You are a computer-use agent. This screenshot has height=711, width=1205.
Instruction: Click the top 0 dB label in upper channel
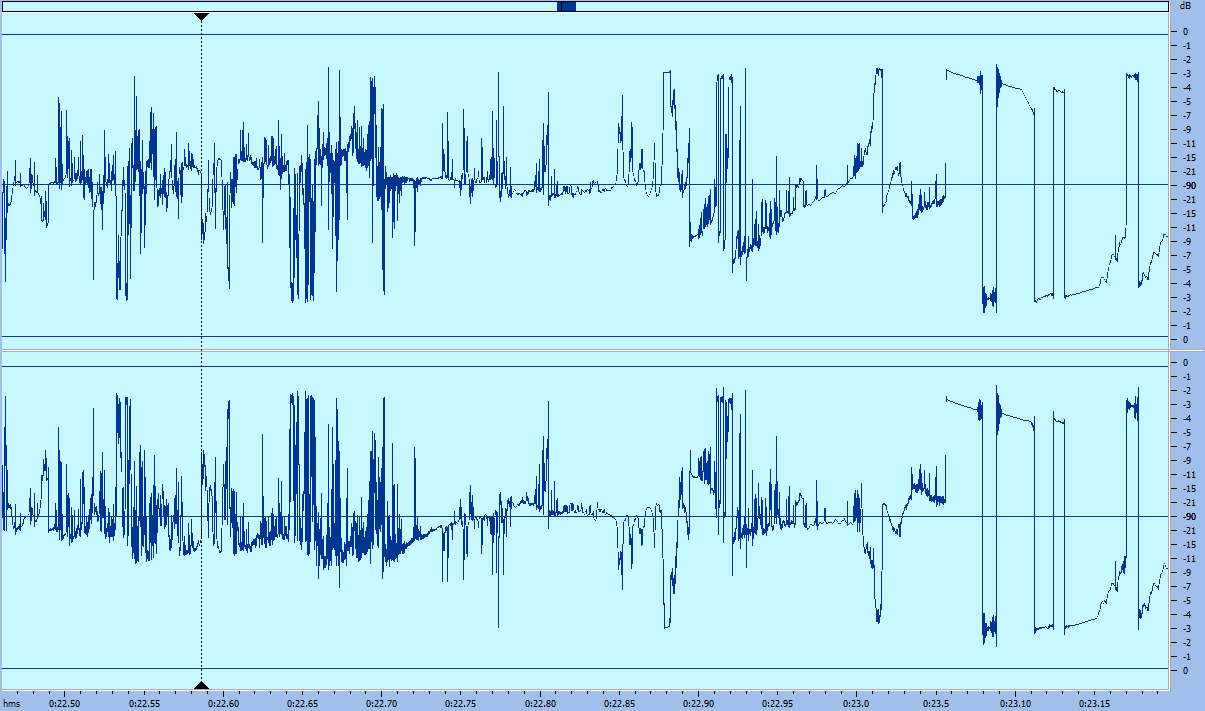tap(1186, 32)
